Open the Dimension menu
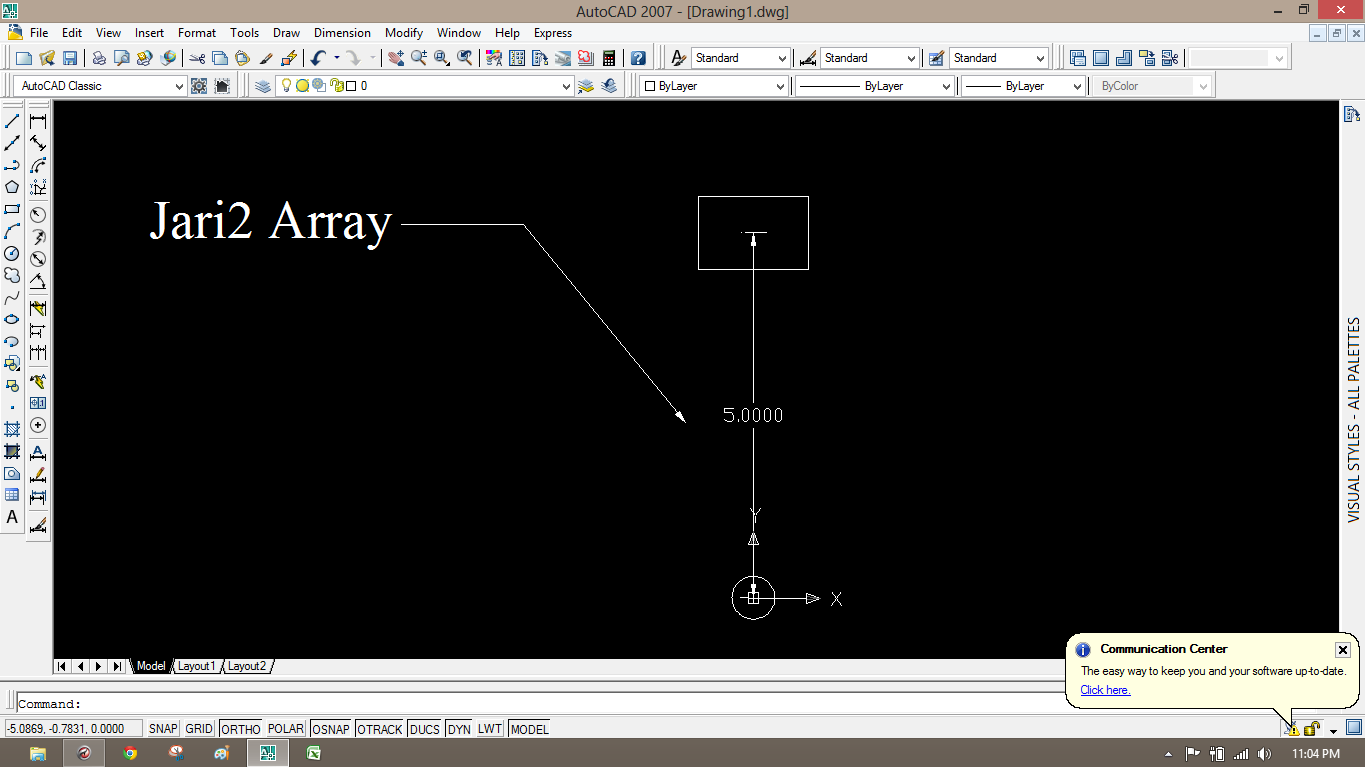Image resolution: width=1365 pixels, height=767 pixels. (x=342, y=33)
